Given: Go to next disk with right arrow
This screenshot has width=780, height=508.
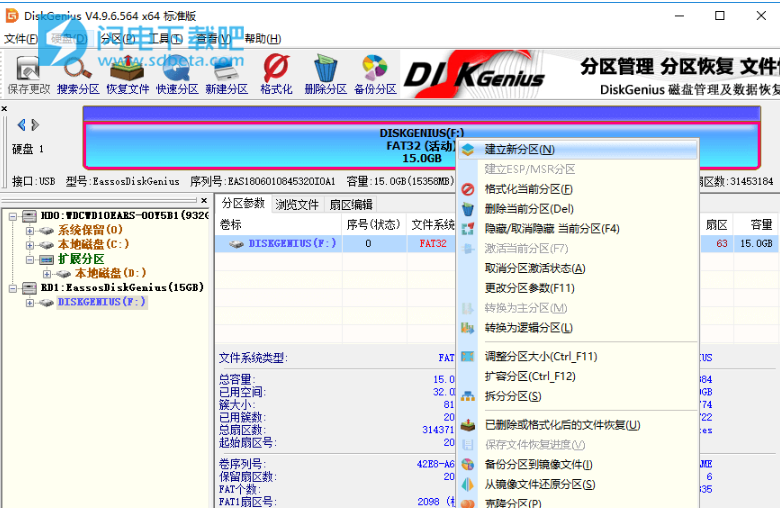Looking at the screenshot, I should pyautogui.click(x=35, y=125).
